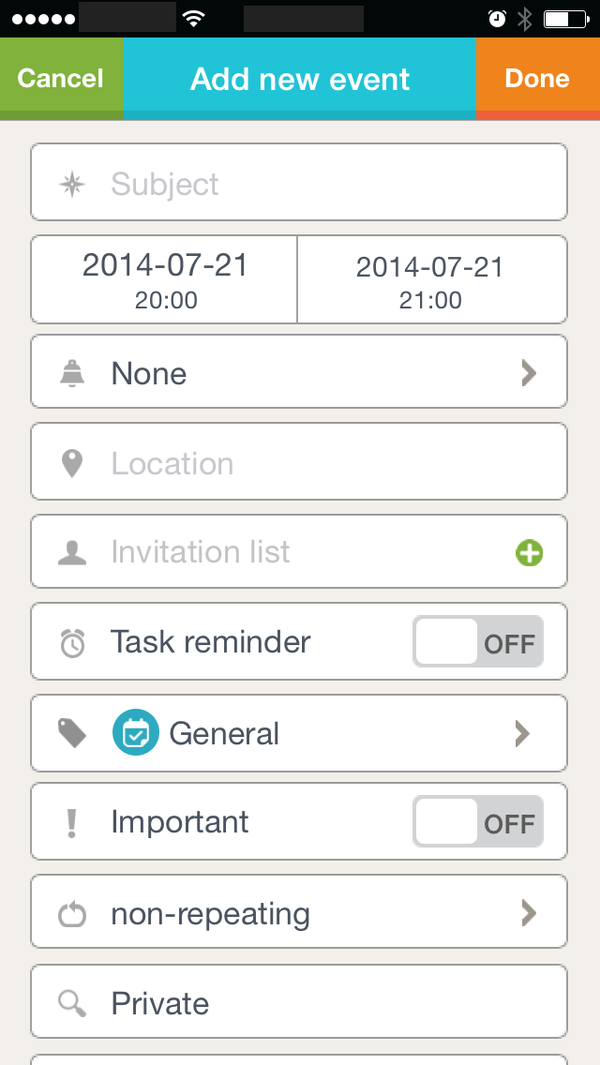
Task: Cancel adding the new event
Action: coord(61,79)
